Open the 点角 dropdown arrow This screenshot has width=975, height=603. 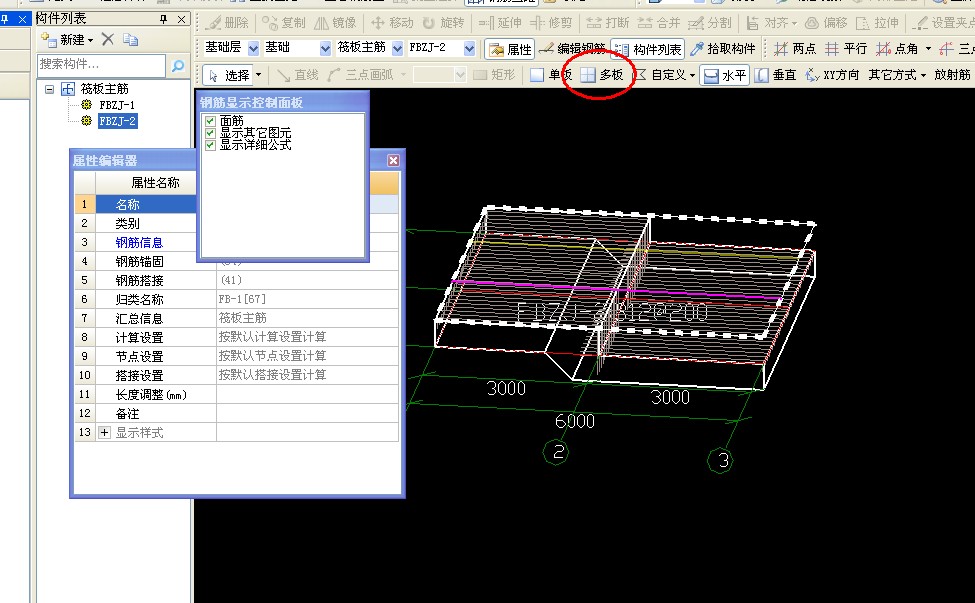coord(928,48)
